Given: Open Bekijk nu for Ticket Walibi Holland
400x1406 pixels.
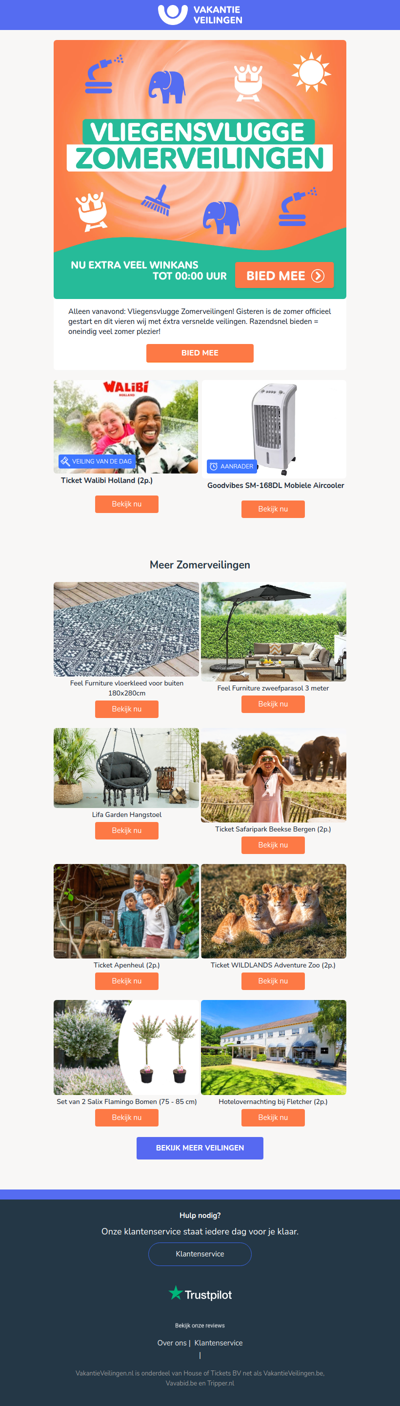Looking at the screenshot, I should click(x=127, y=504).
